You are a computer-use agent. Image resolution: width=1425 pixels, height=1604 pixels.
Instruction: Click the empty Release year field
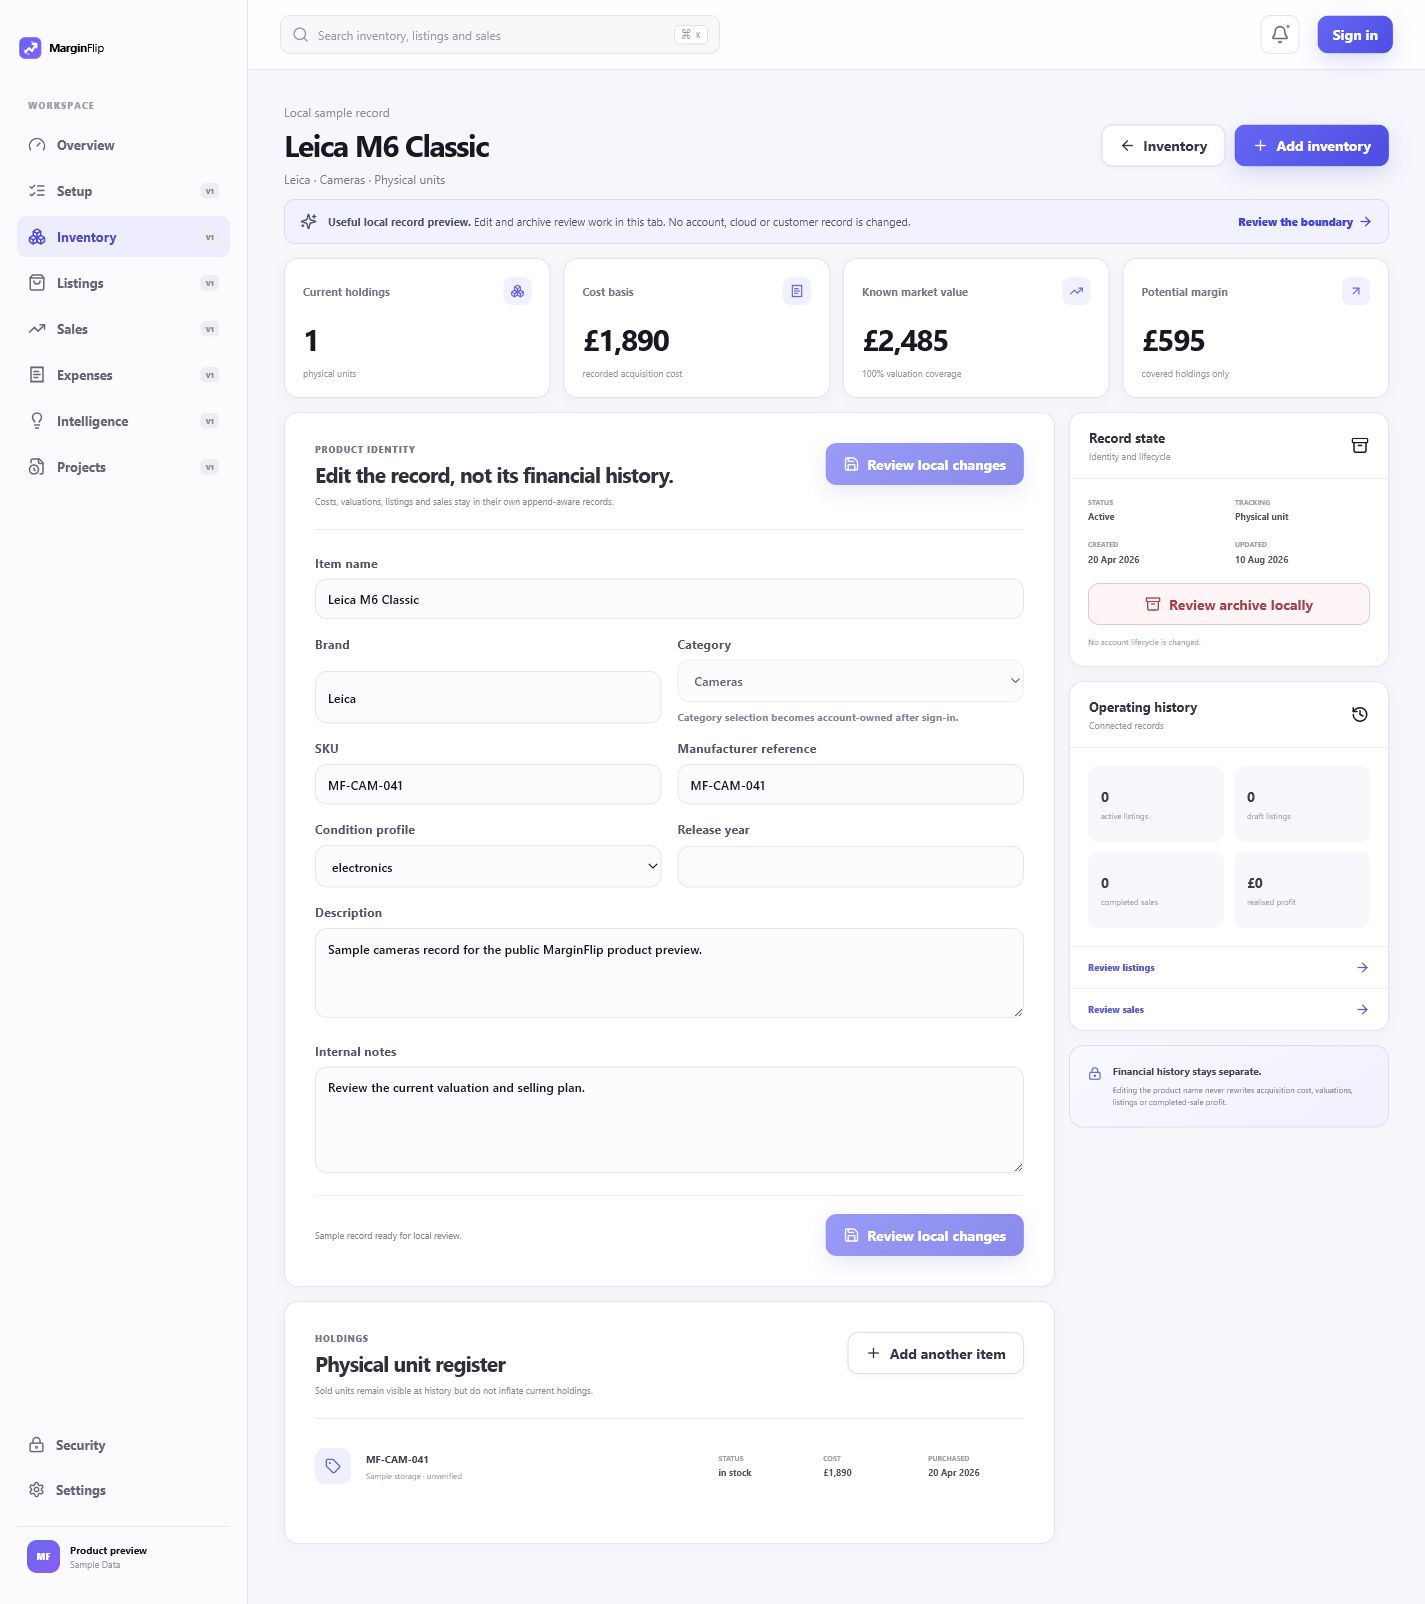point(850,867)
